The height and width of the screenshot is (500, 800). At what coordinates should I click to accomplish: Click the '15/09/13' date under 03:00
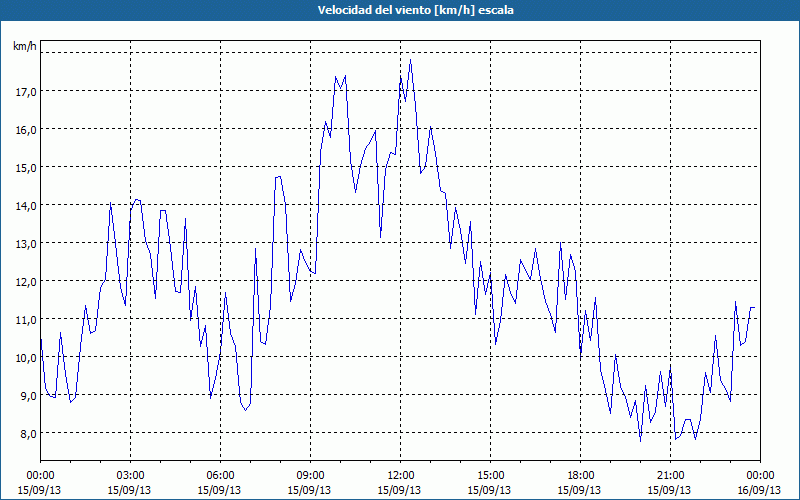(130, 490)
